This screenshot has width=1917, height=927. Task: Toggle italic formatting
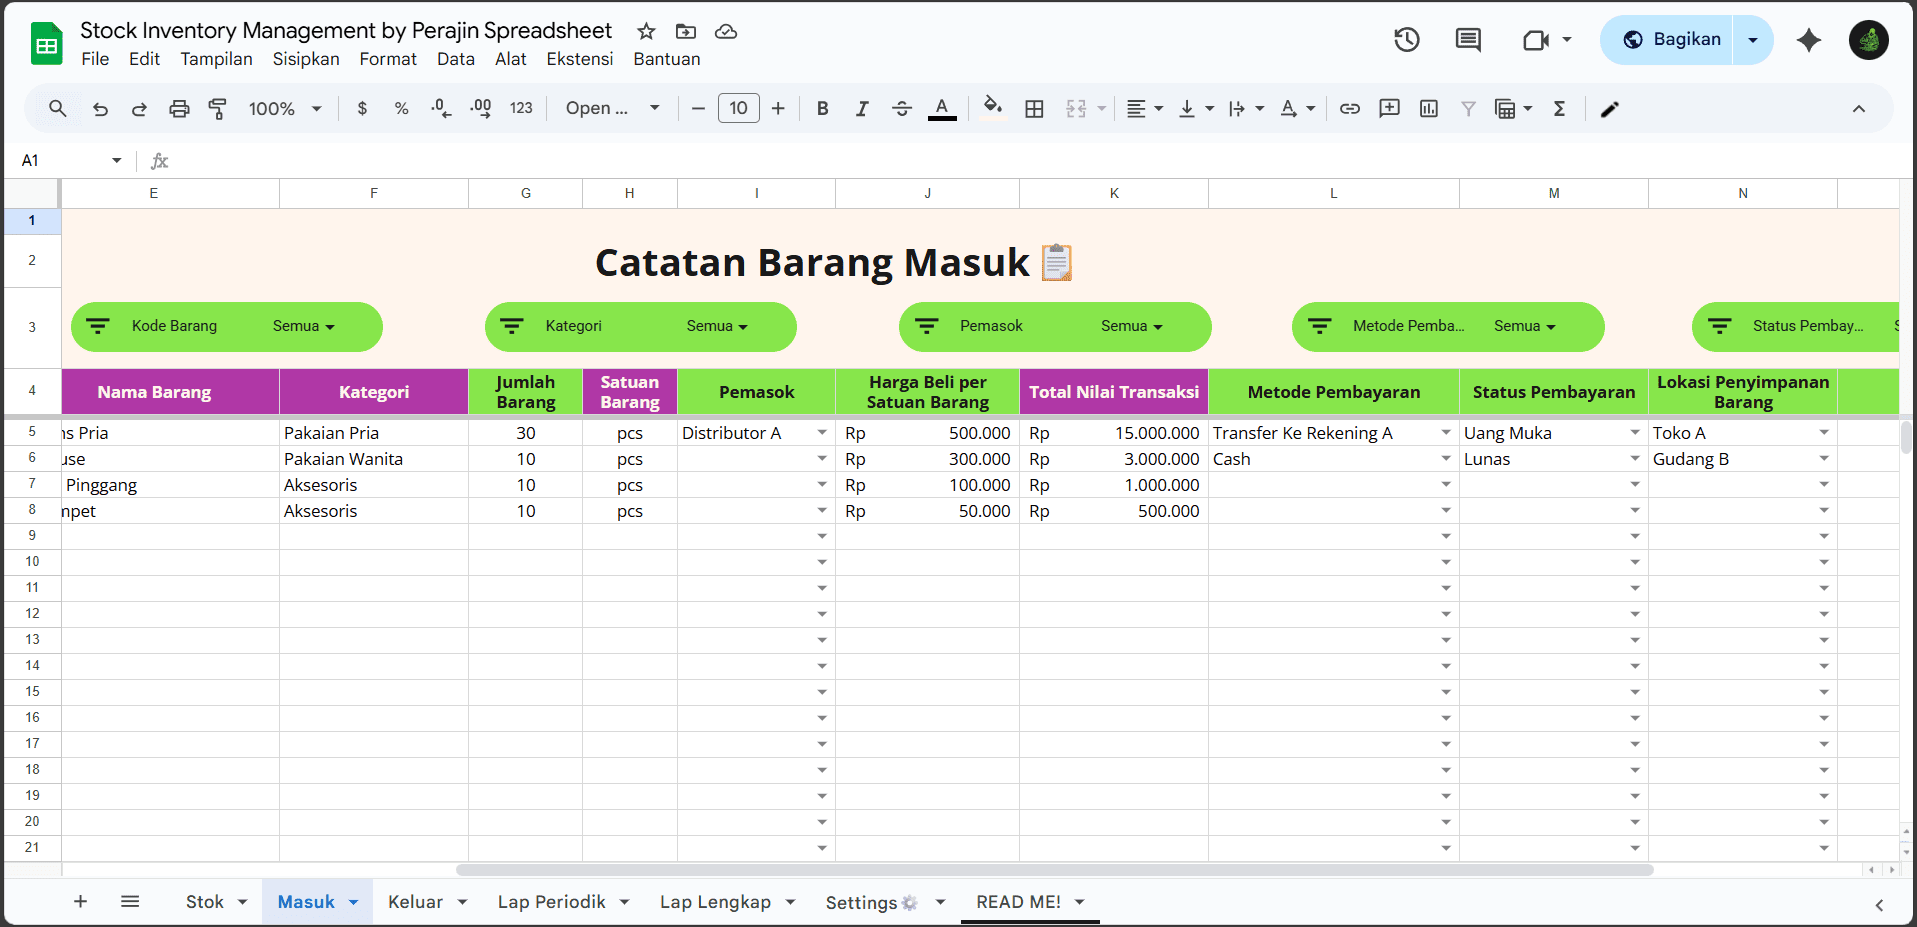pyautogui.click(x=862, y=108)
